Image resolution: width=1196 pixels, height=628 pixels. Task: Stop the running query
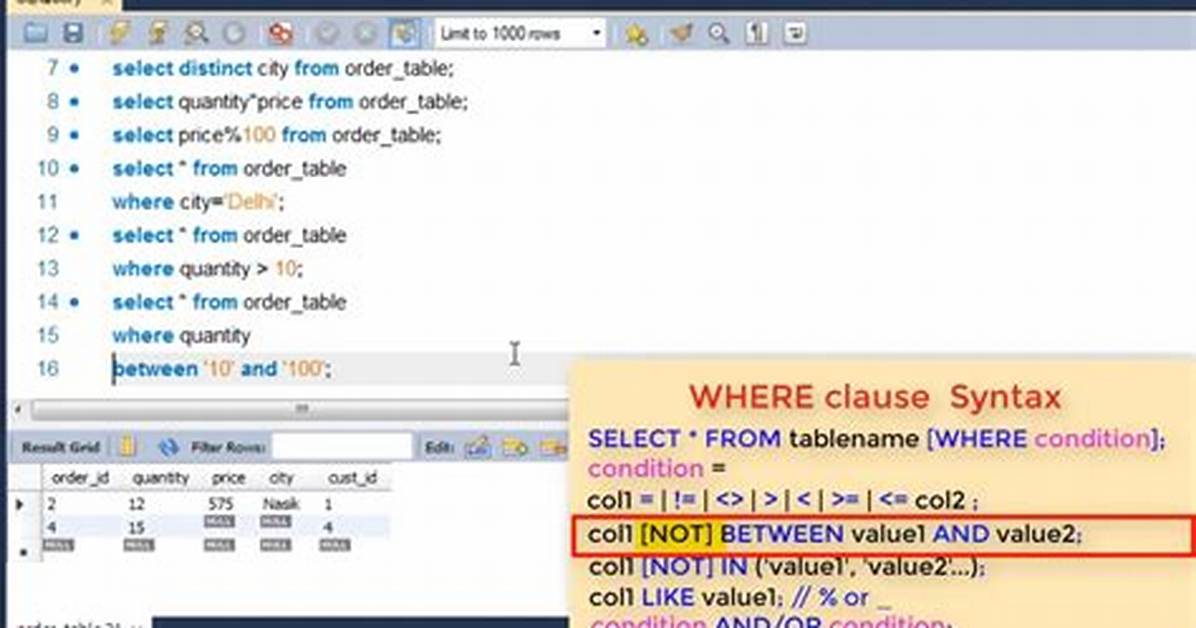click(x=234, y=33)
